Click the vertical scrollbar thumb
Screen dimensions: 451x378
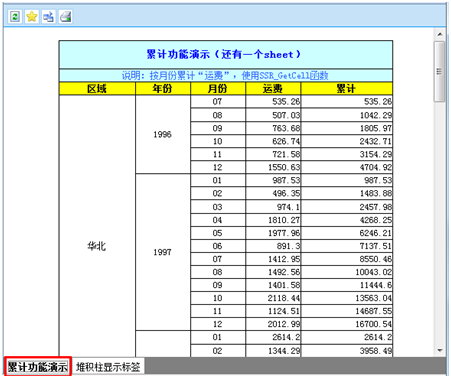[439, 71]
